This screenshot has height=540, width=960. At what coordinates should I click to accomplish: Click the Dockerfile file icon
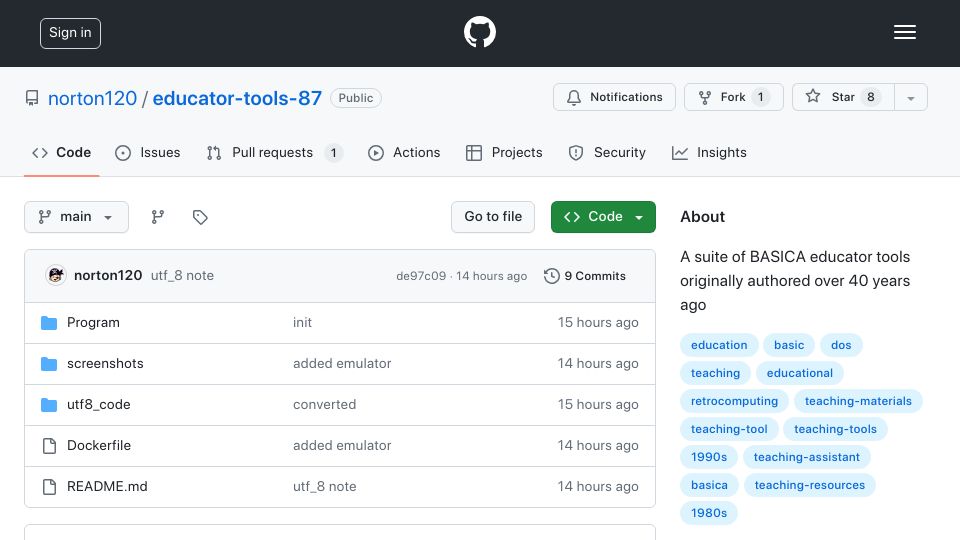50,446
